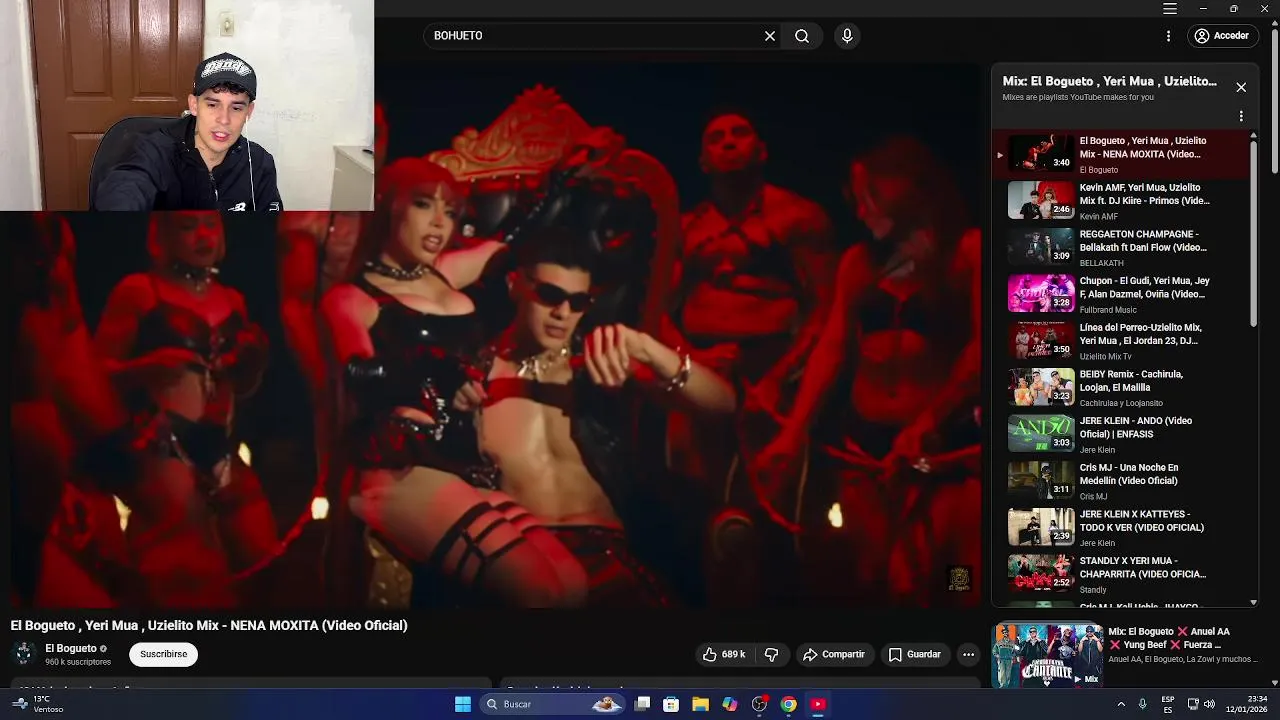Viewport: 1280px width, 720px height.
Task: Click the Guardar save button
Action: click(915, 654)
